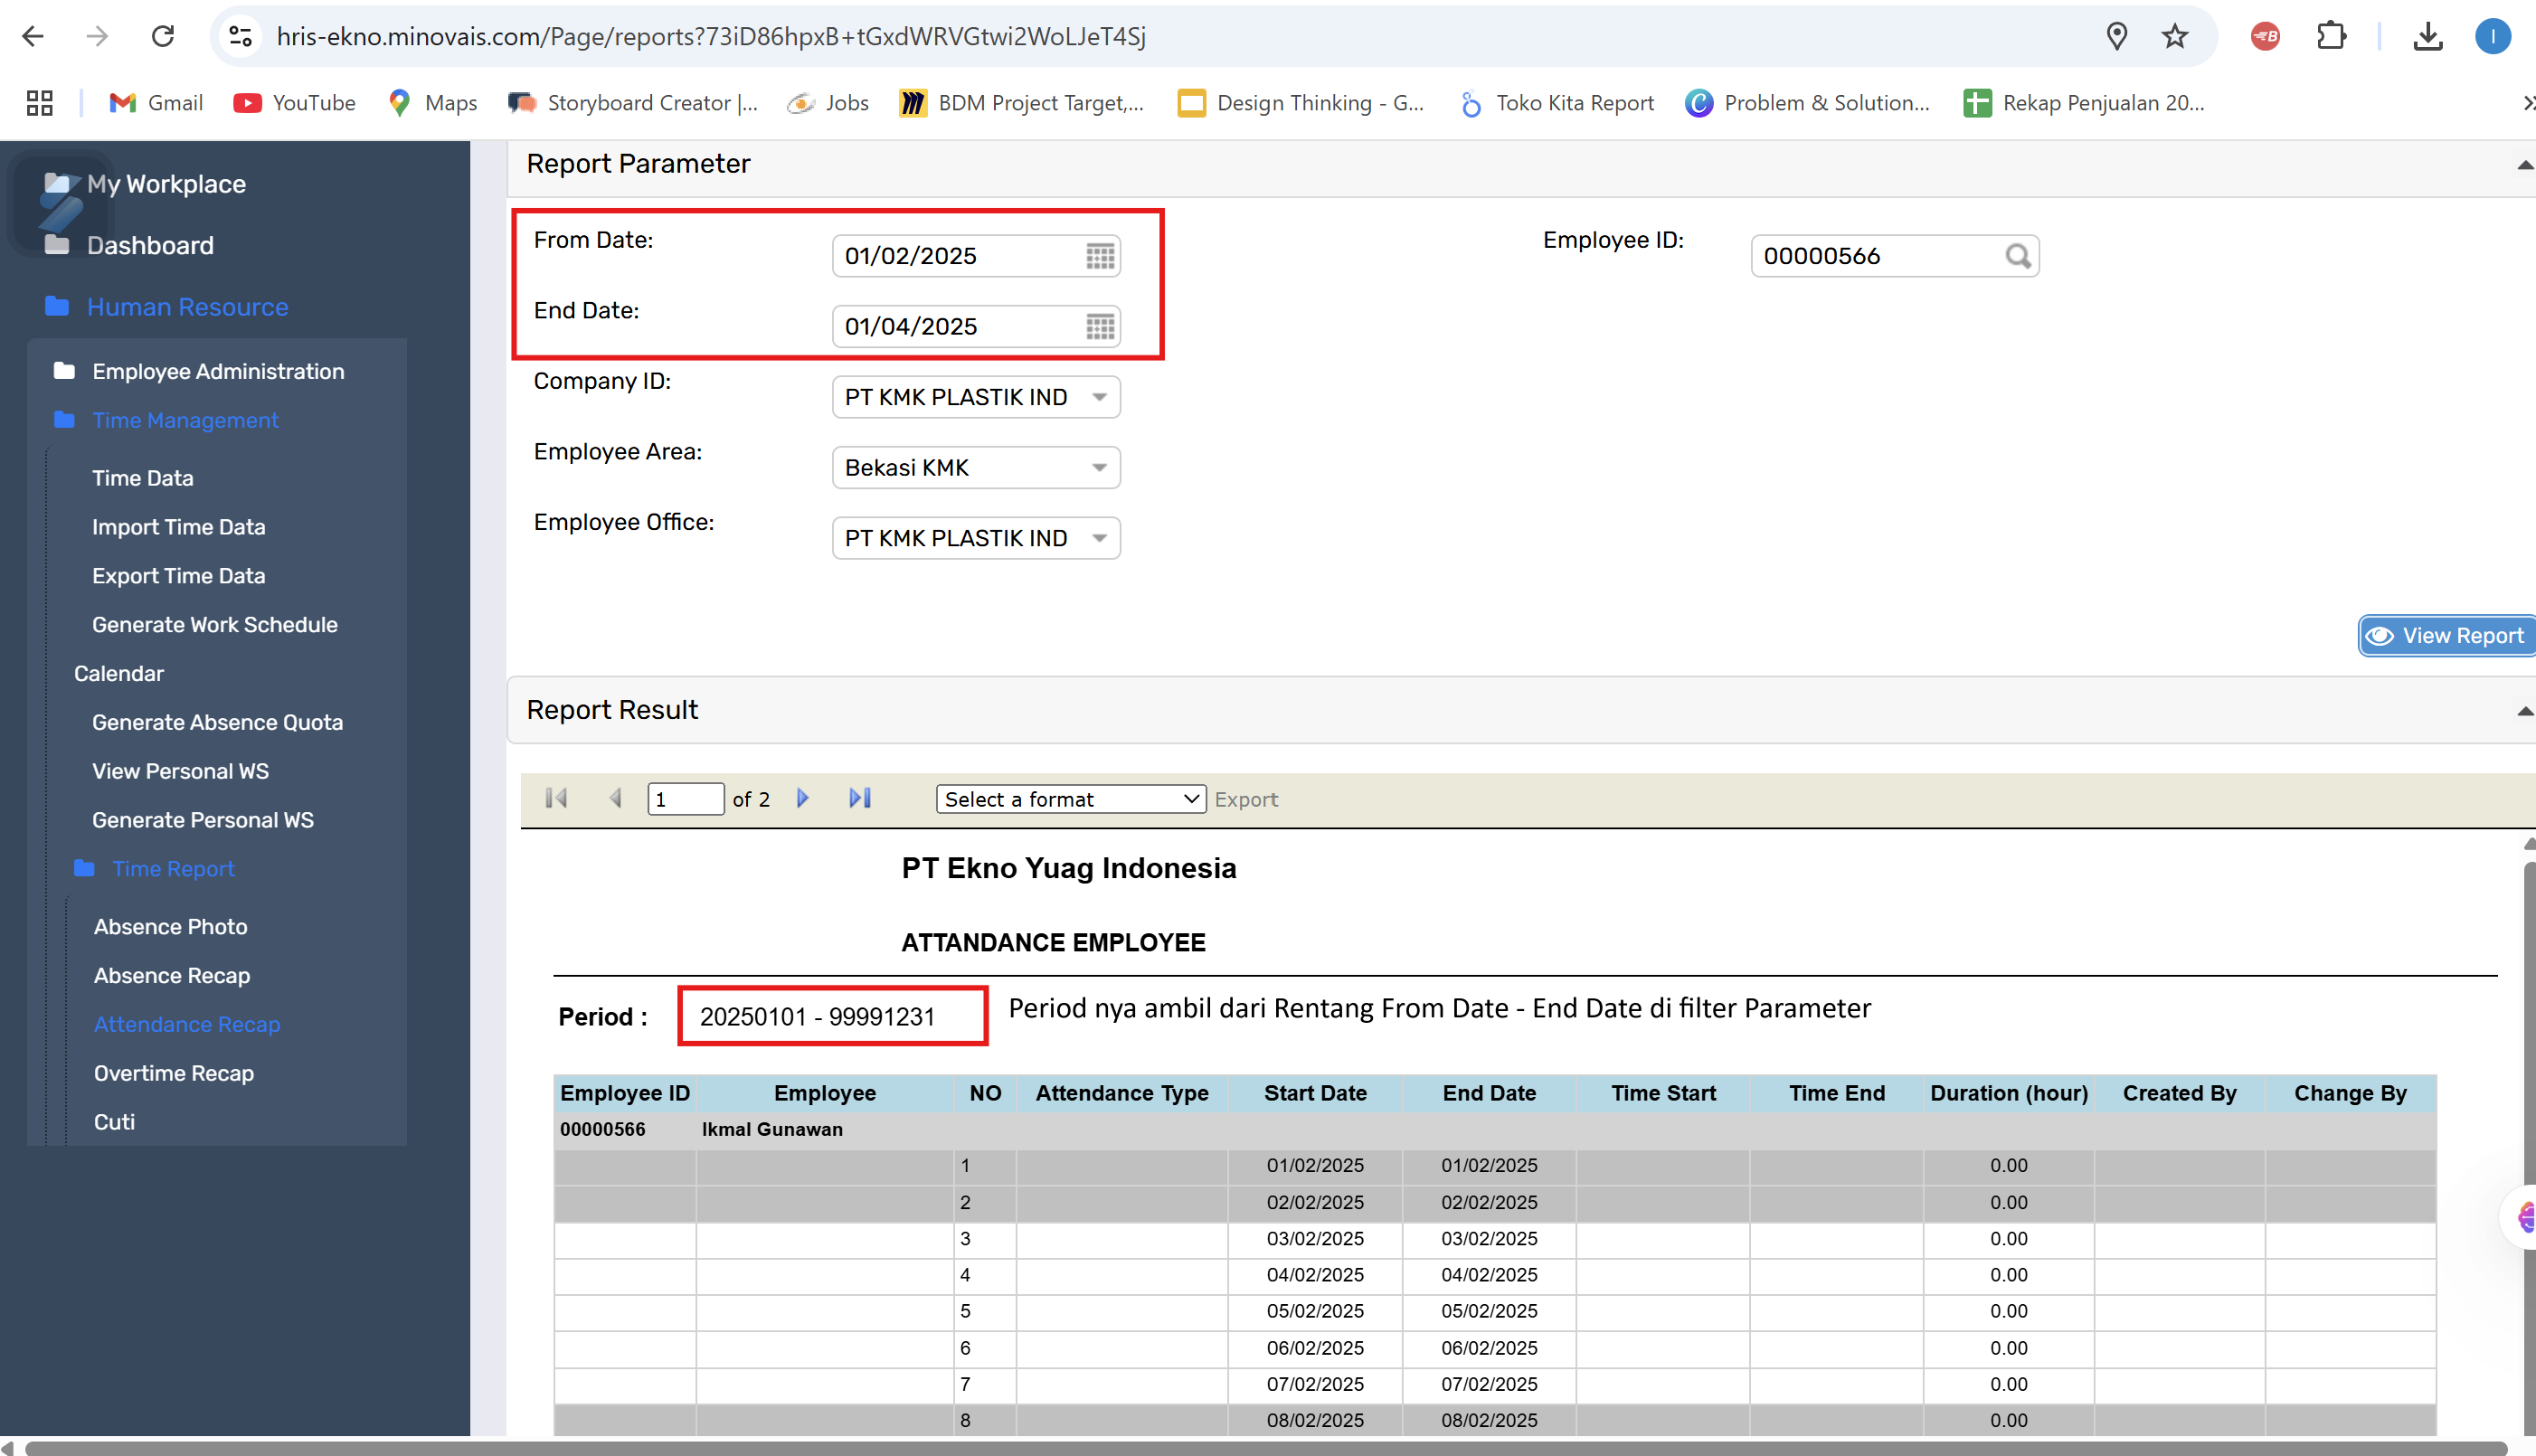Reload the current page
This screenshot has height=1456, width=2536.
pos(163,36)
